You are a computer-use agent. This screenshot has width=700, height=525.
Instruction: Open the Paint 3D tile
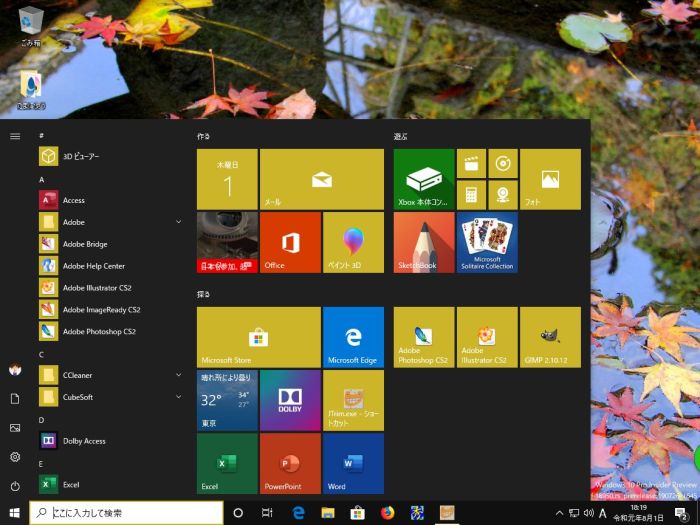[353, 242]
